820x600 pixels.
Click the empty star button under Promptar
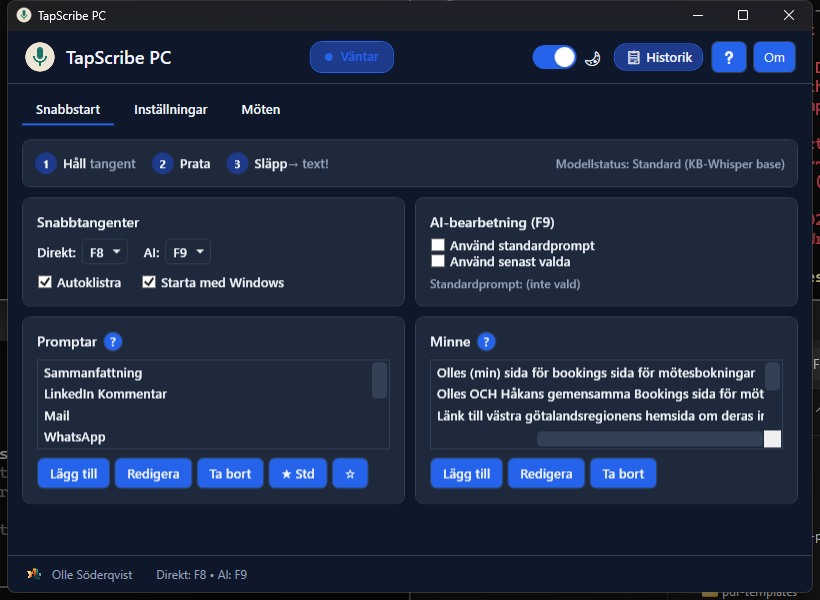point(350,473)
